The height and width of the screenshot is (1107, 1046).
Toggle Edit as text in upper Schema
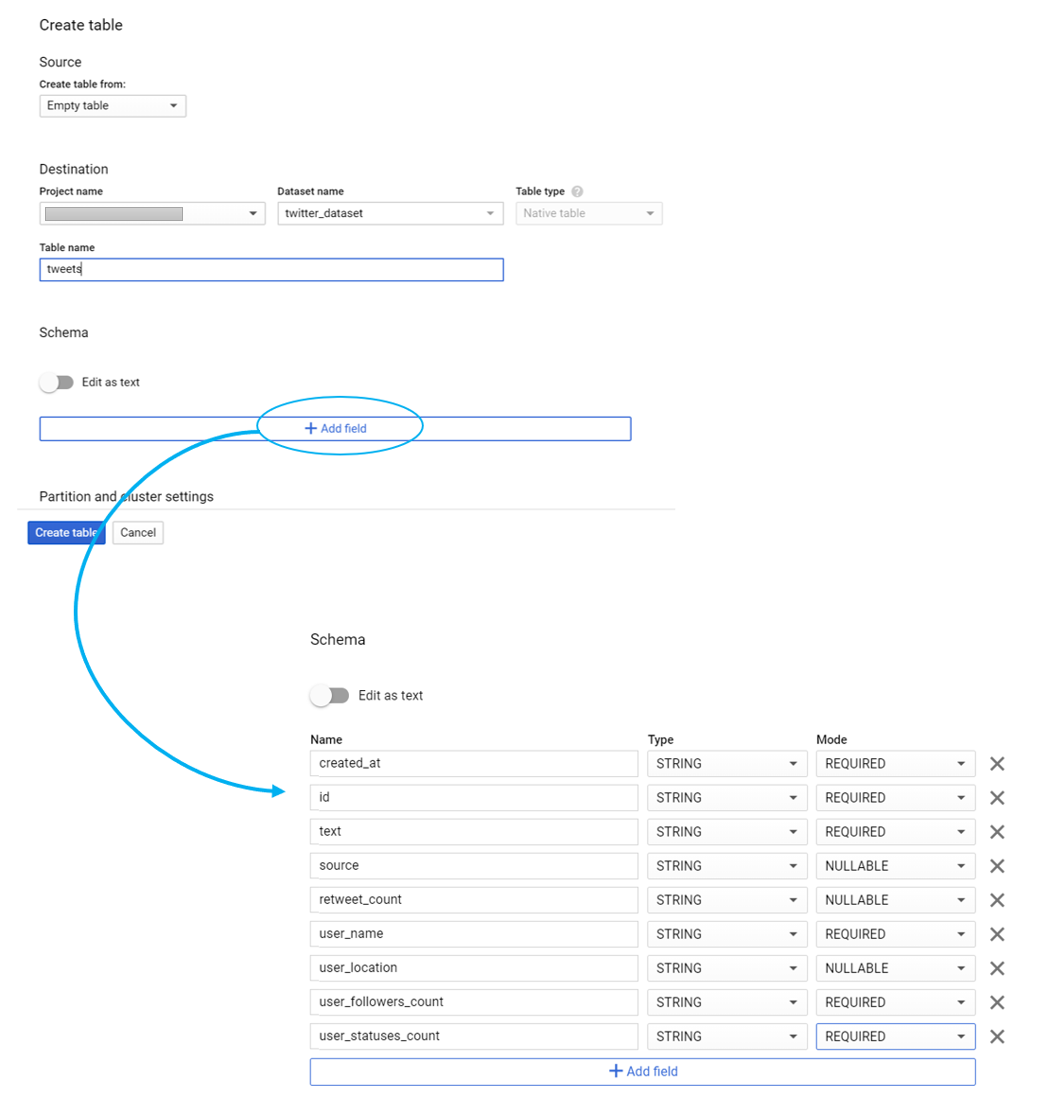(x=56, y=382)
